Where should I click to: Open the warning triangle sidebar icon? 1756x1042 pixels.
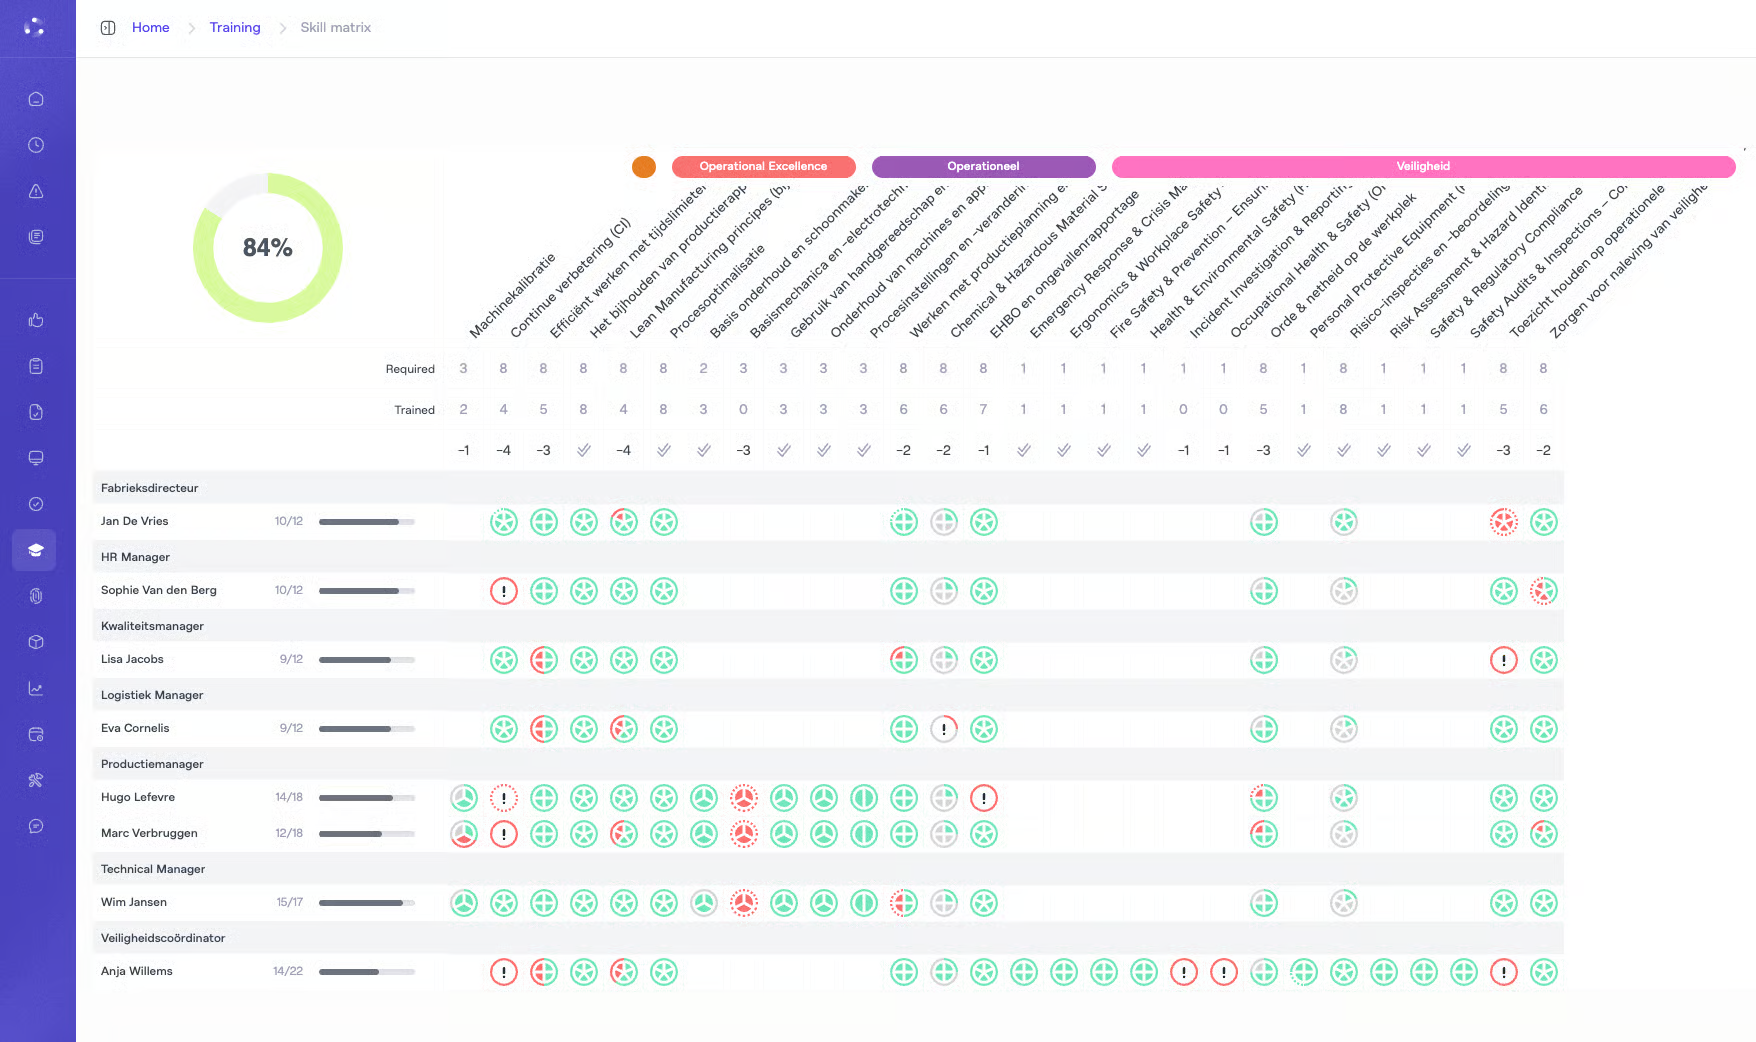pos(36,191)
